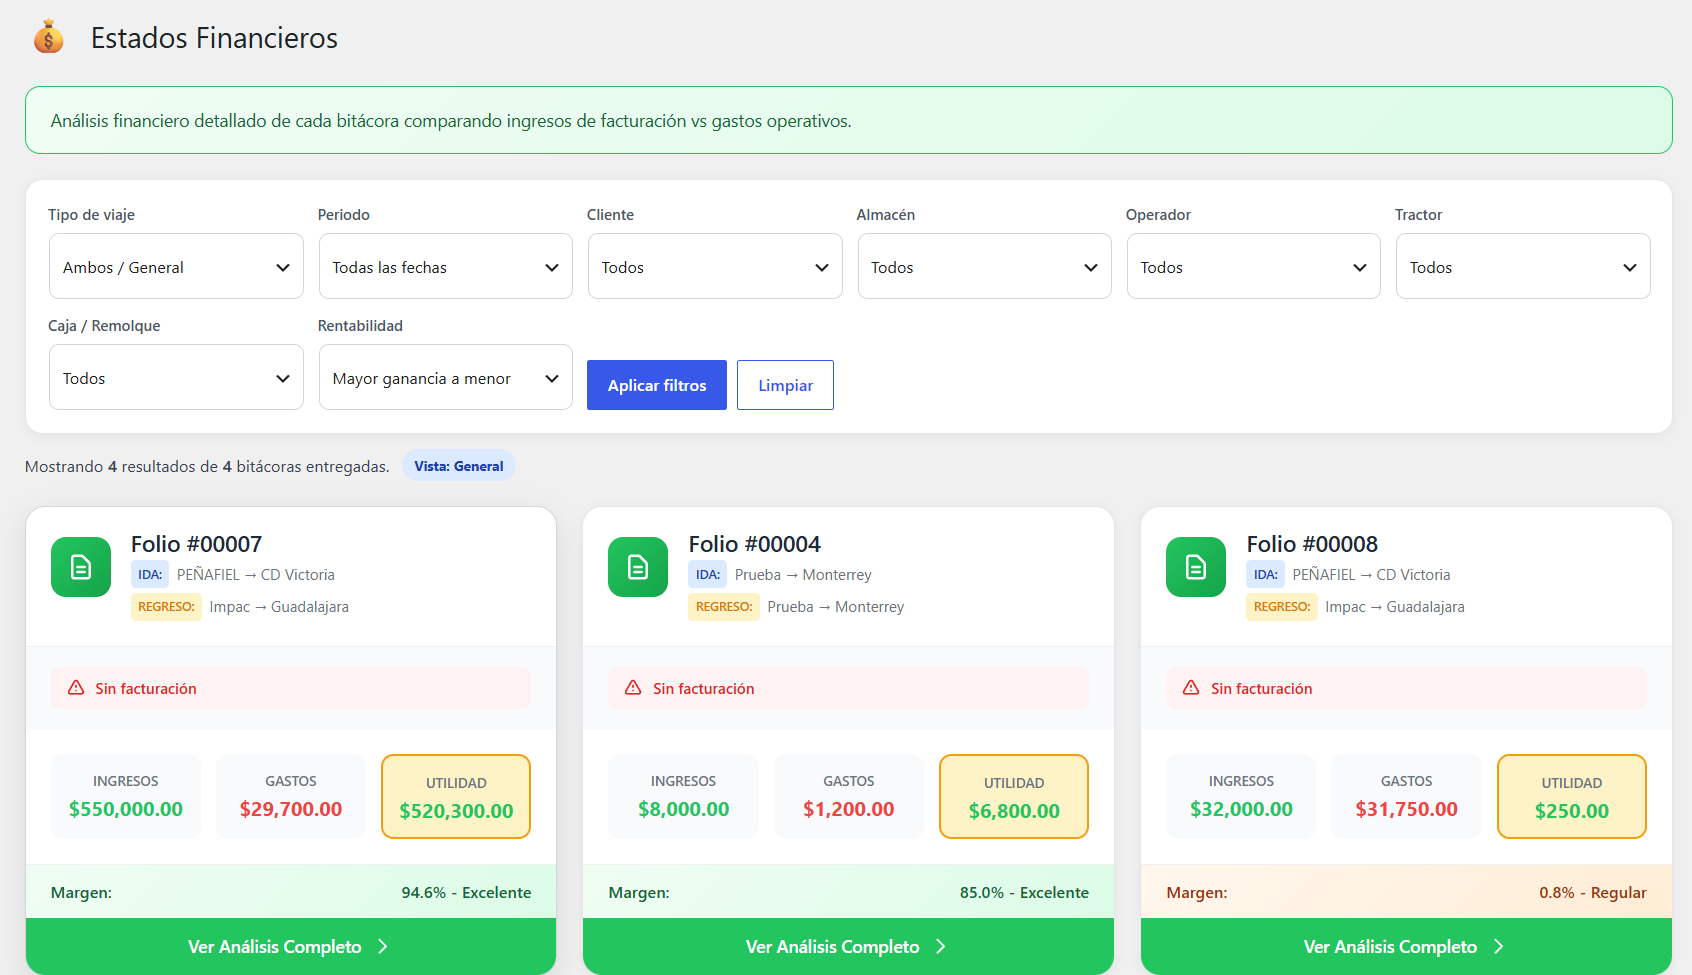Viewport: 1692px width, 975px height.
Task: Open the Tractor filter dropdown
Action: pyautogui.click(x=1523, y=266)
